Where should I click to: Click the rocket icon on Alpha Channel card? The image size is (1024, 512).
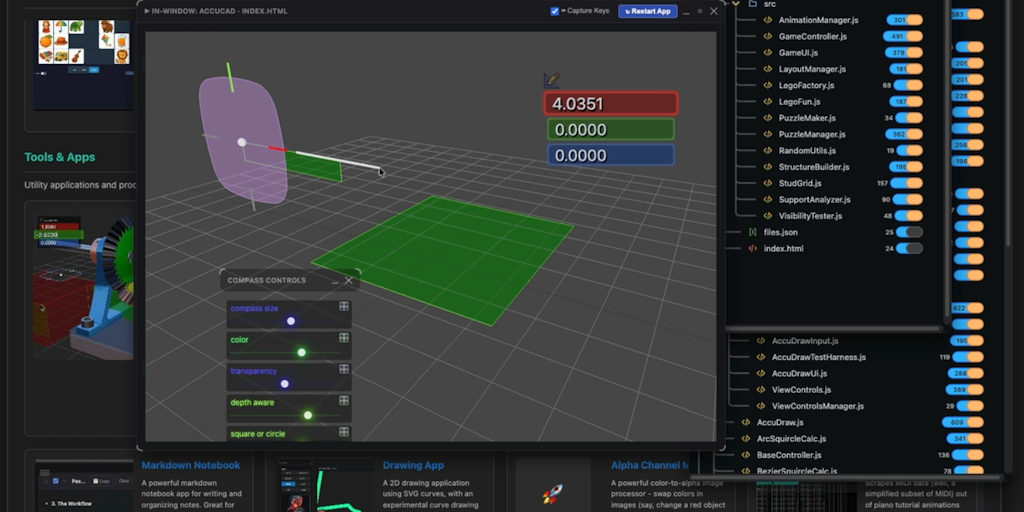tap(552, 493)
